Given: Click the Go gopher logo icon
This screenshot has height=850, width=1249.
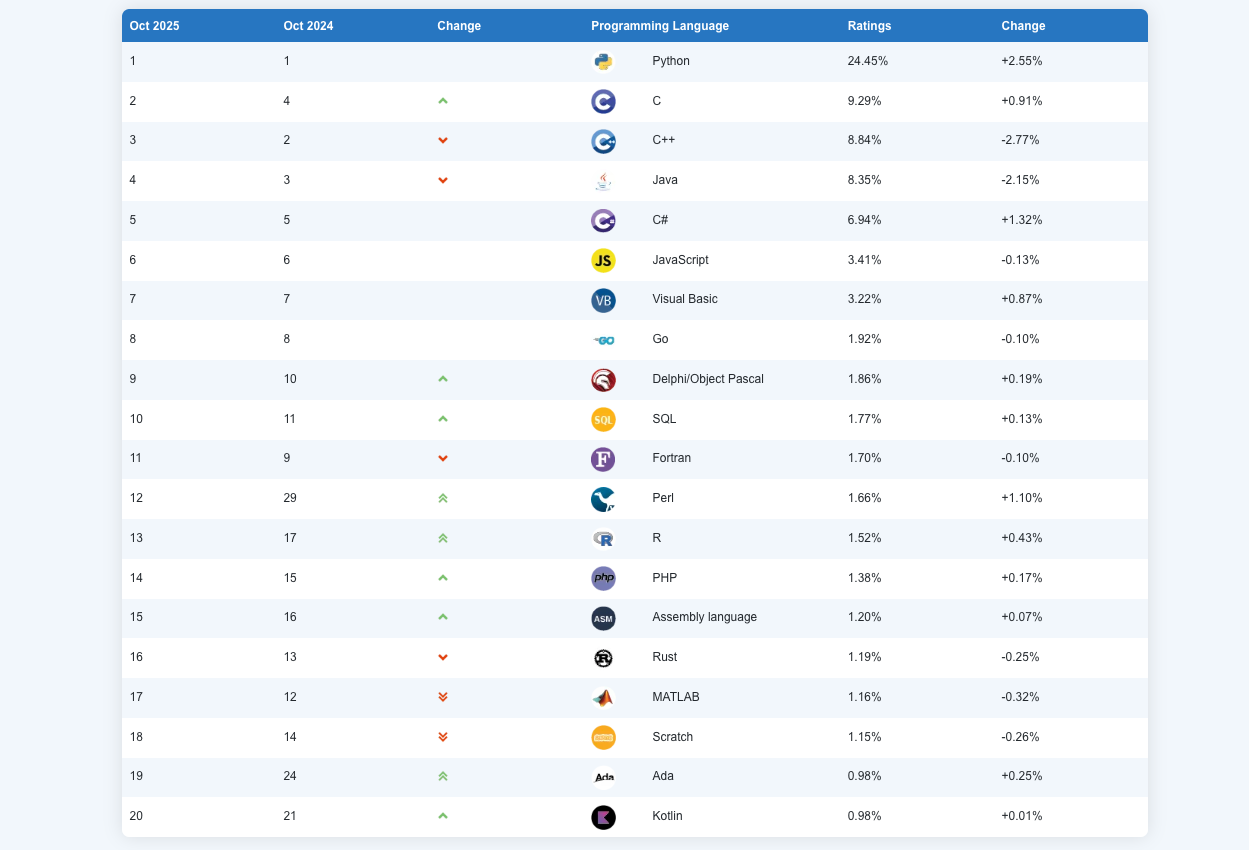Looking at the screenshot, I should [x=603, y=340].
